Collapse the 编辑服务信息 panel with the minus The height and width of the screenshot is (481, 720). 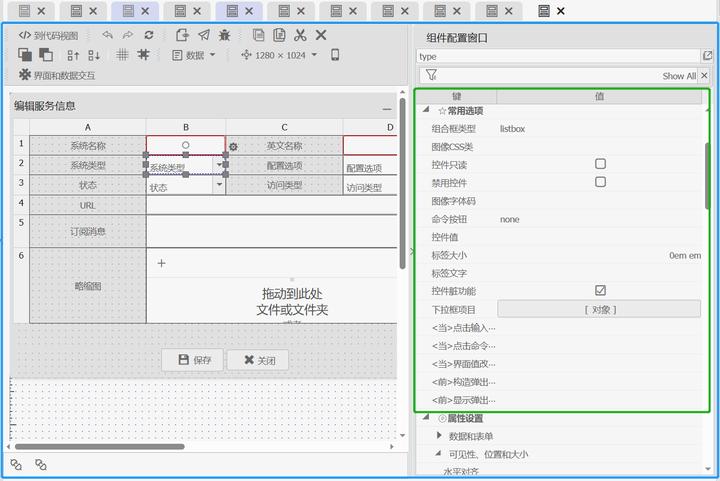pyautogui.click(x=387, y=109)
